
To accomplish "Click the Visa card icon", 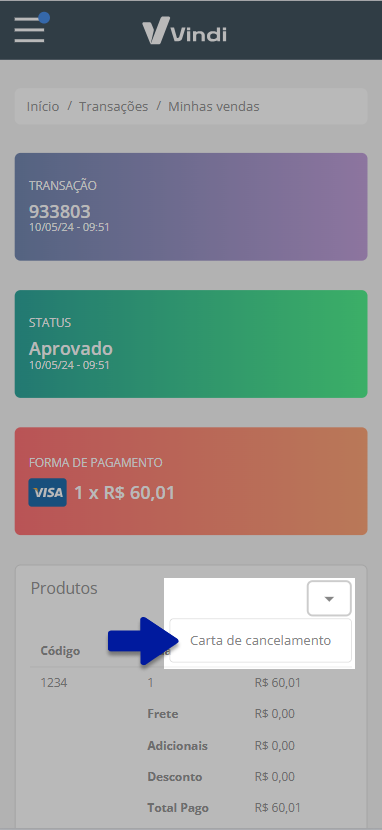I will pos(48,493).
